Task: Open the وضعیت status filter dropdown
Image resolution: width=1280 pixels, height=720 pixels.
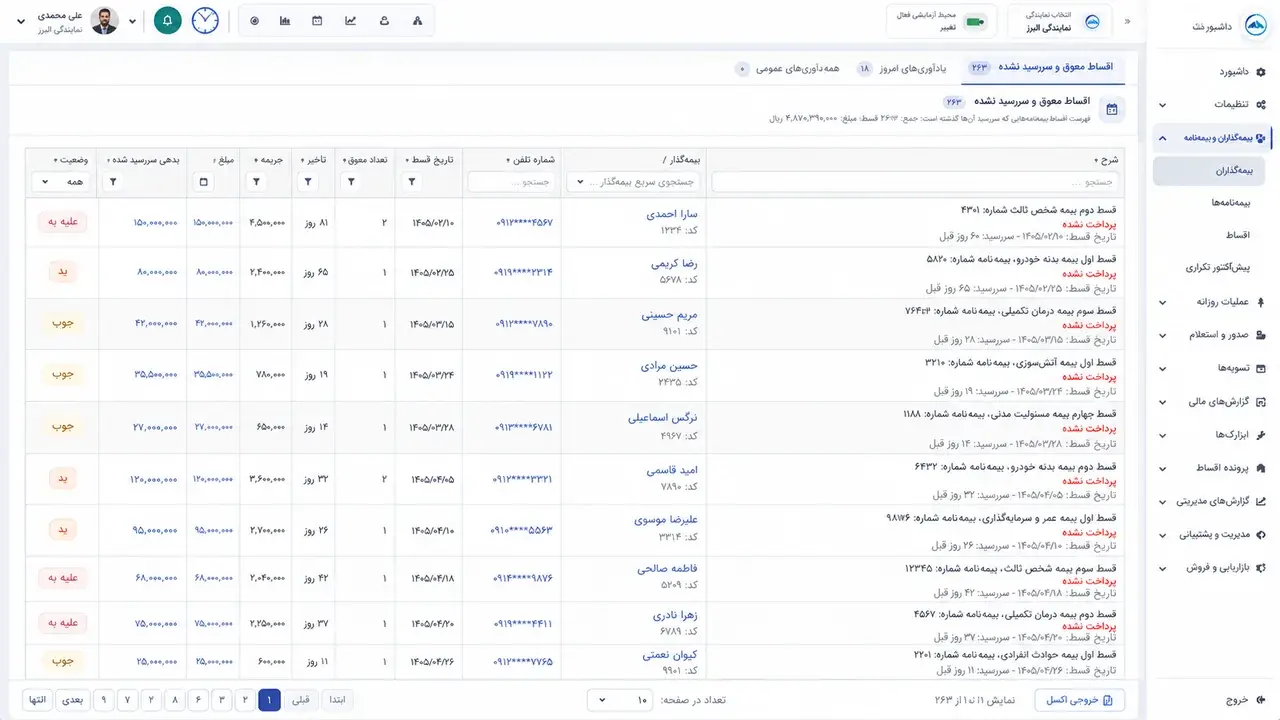Action: pos(59,182)
